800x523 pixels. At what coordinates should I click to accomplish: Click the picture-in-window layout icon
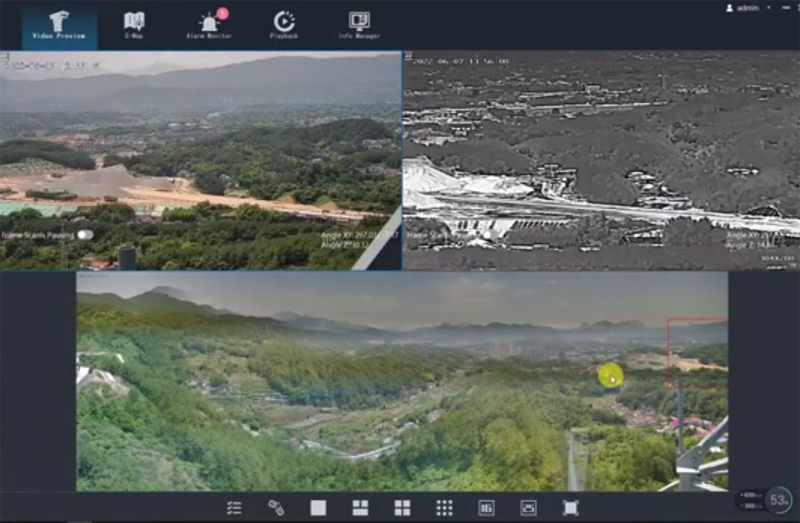[528, 508]
